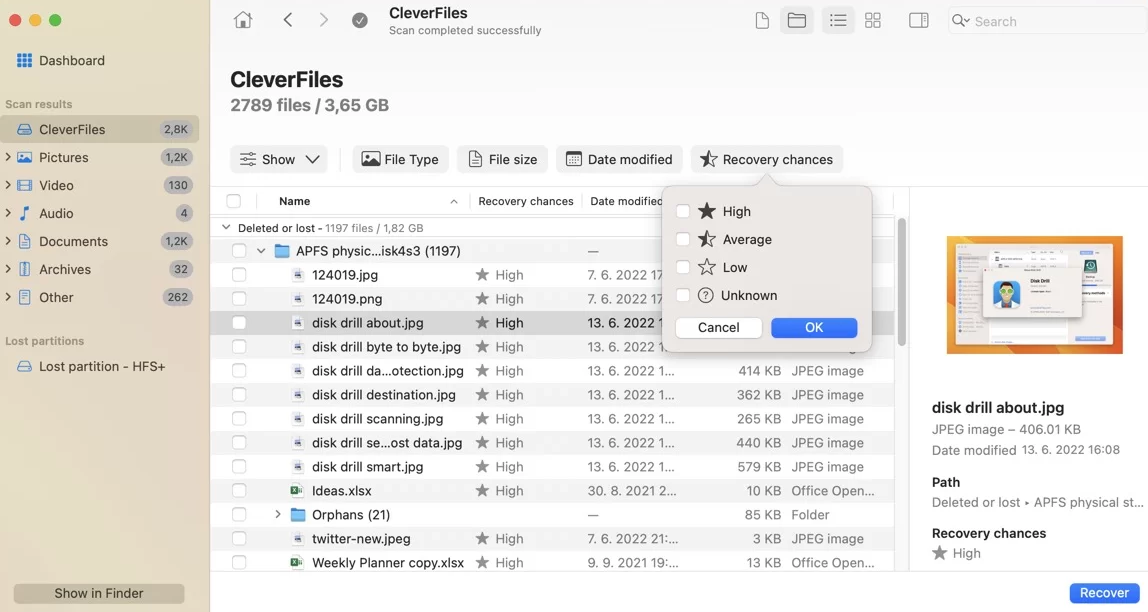
Task: Switch to folder view icon
Action: tap(797, 21)
